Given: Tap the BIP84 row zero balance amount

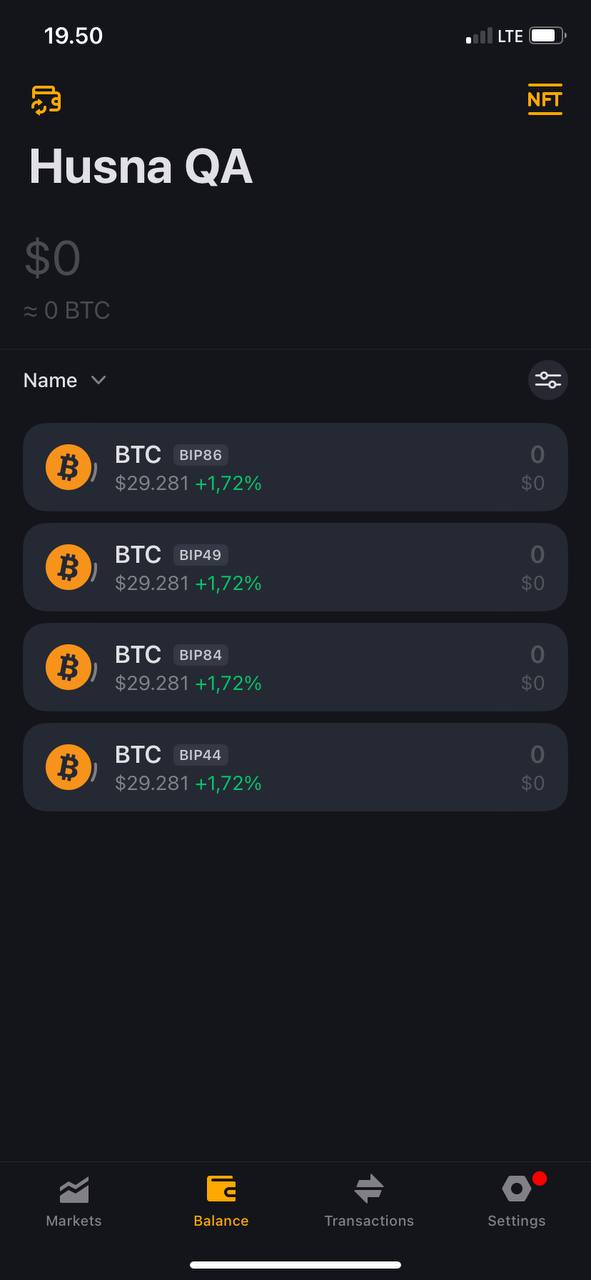Looking at the screenshot, I should point(537,655).
